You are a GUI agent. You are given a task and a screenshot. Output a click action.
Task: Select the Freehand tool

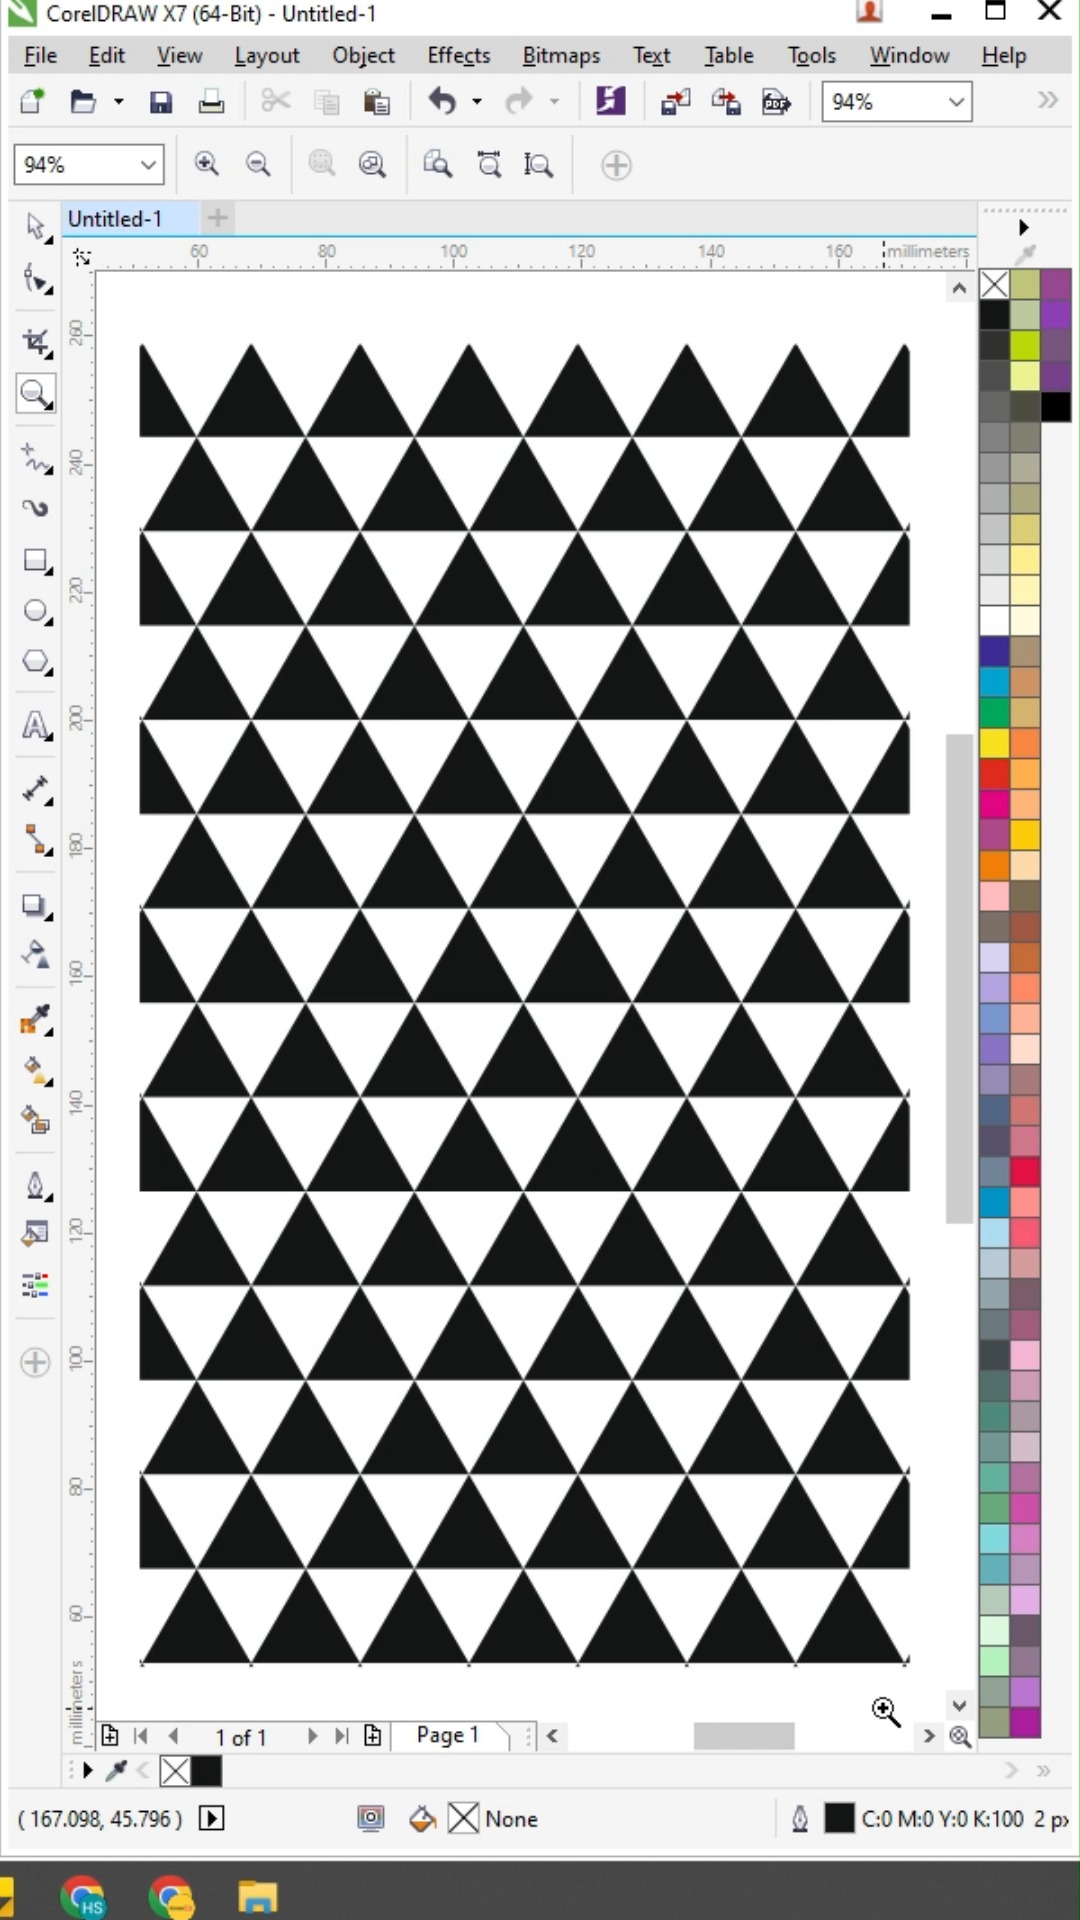click(36, 458)
